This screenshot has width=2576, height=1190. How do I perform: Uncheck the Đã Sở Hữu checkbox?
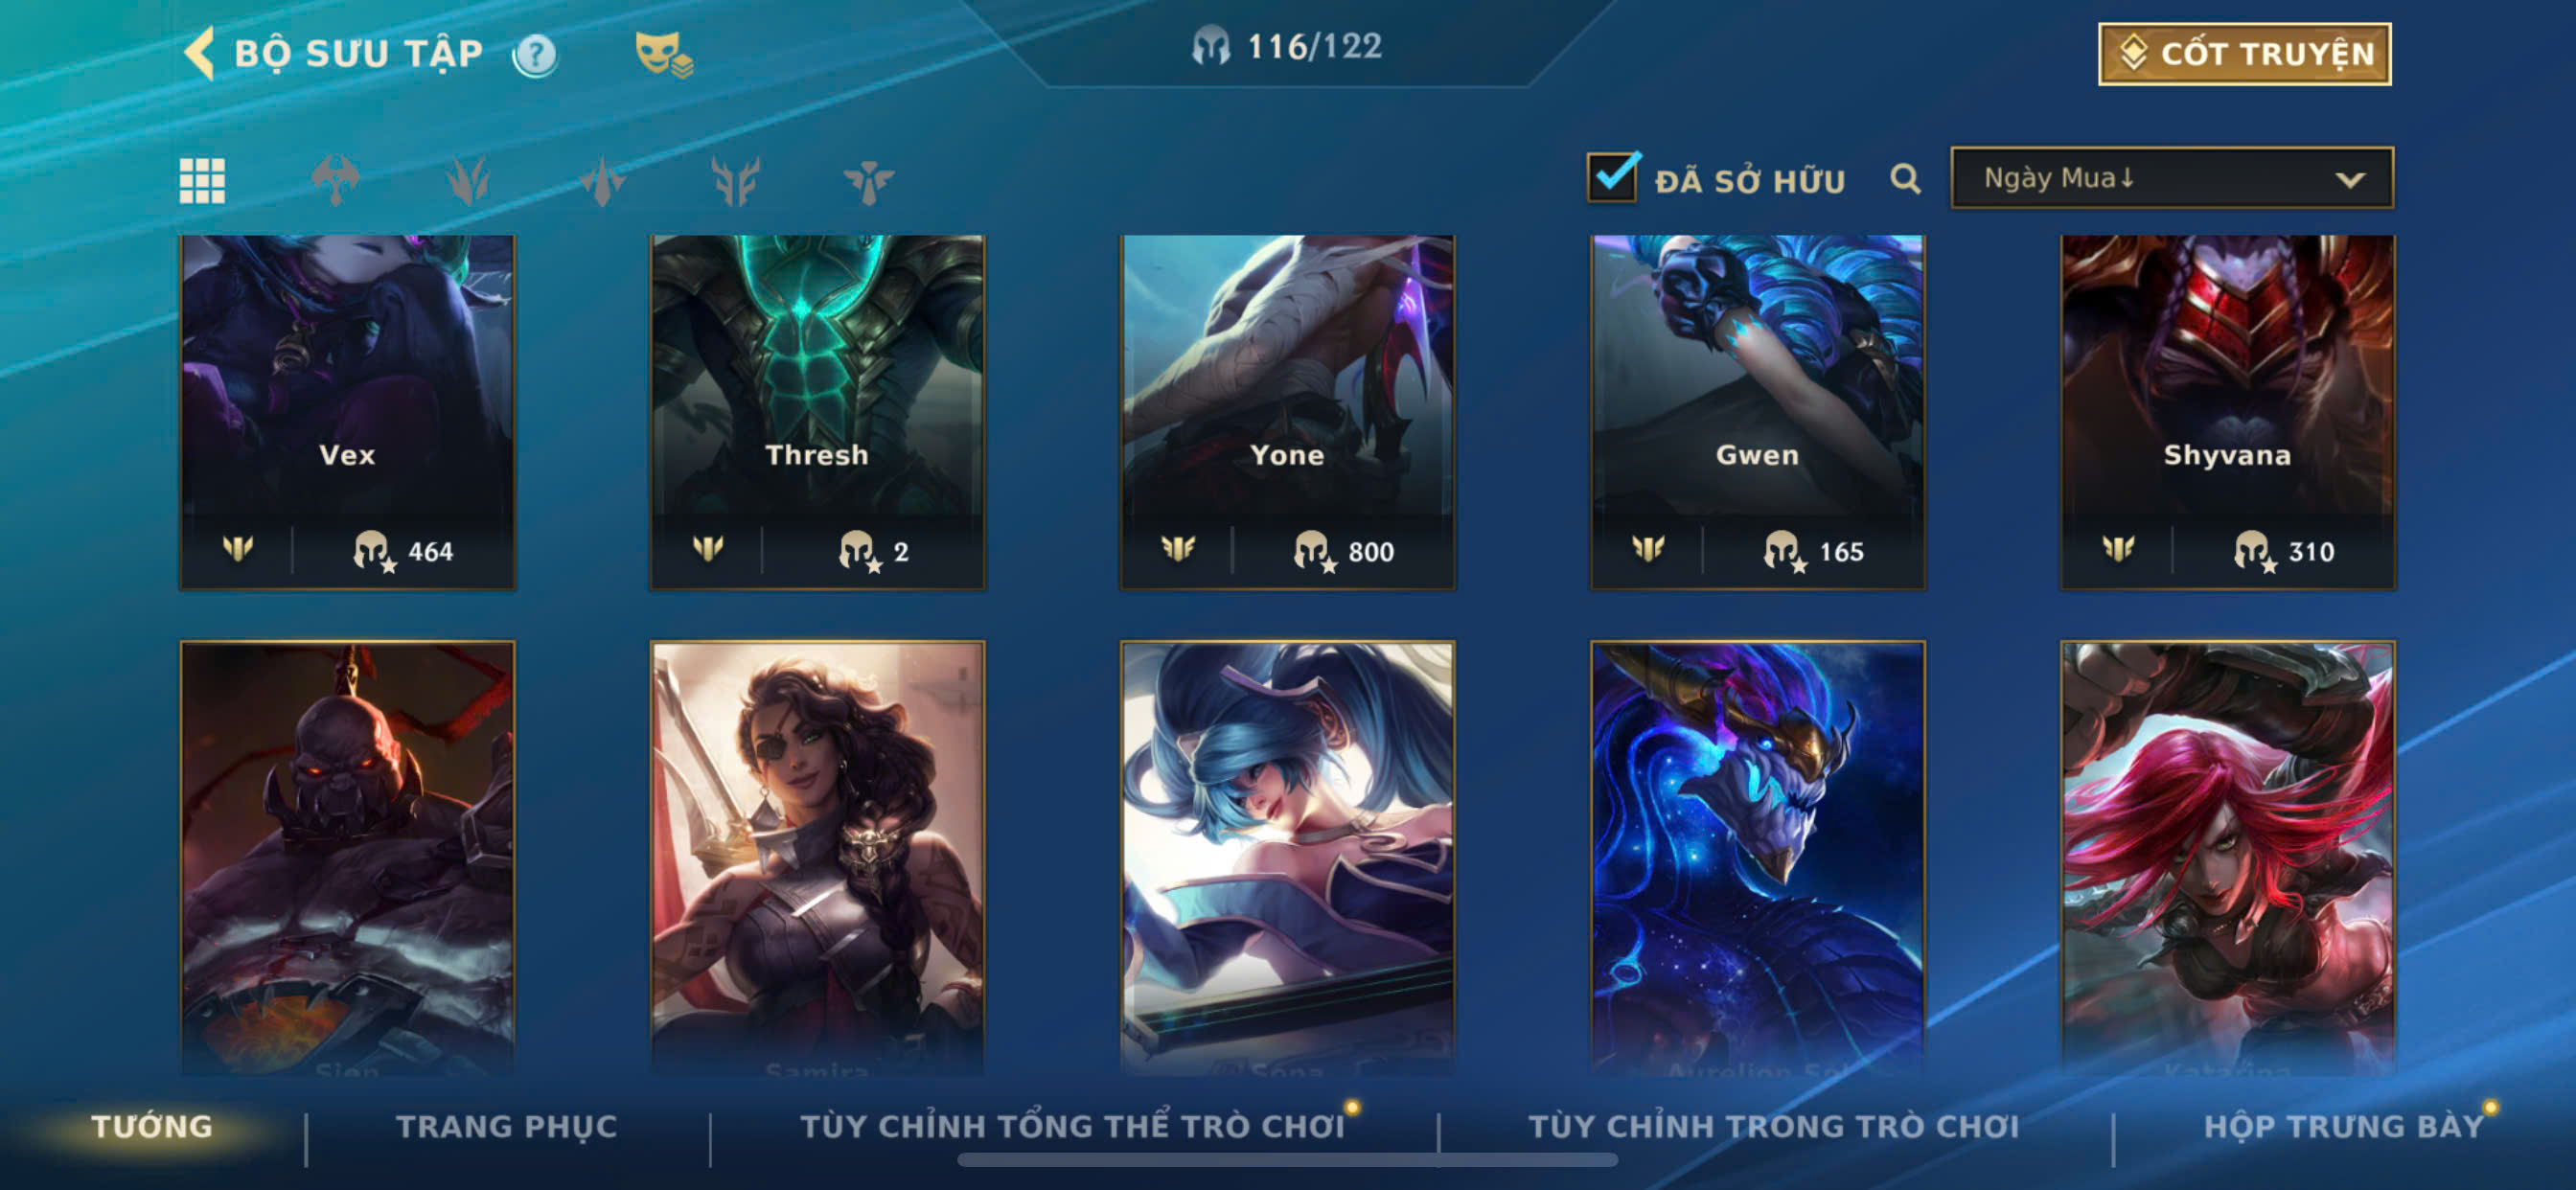[x=1612, y=178]
